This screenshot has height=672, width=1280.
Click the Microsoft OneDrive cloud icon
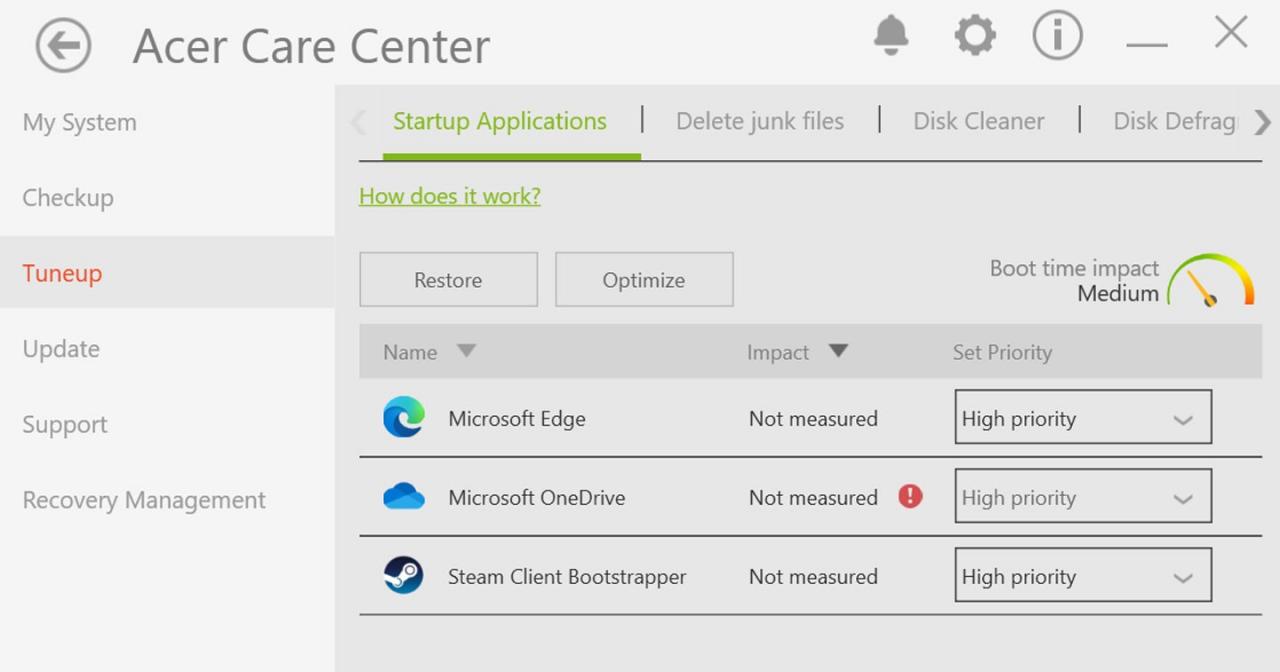(x=404, y=496)
